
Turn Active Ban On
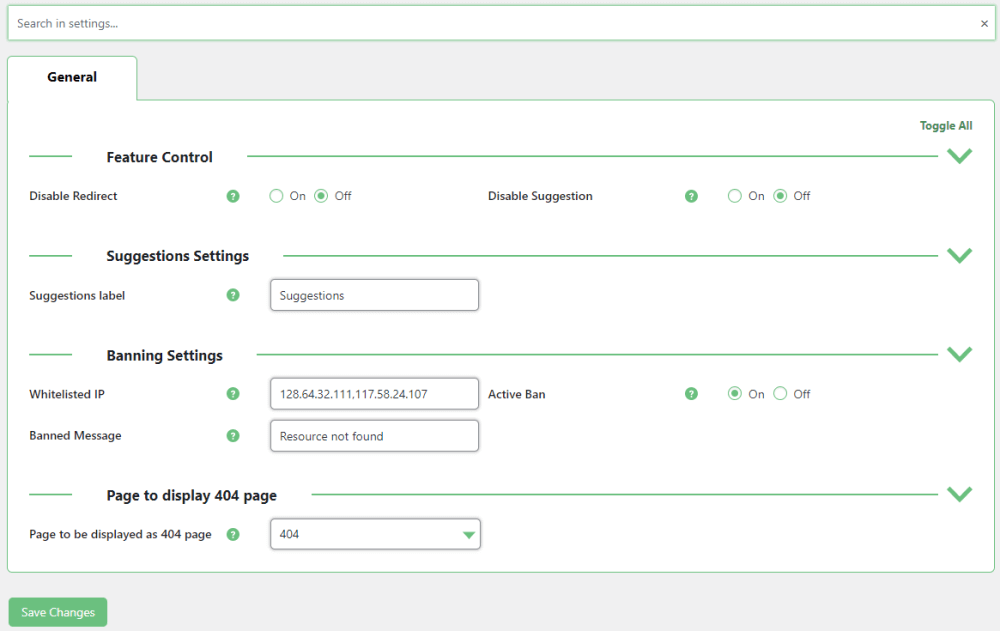pos(735,394)
